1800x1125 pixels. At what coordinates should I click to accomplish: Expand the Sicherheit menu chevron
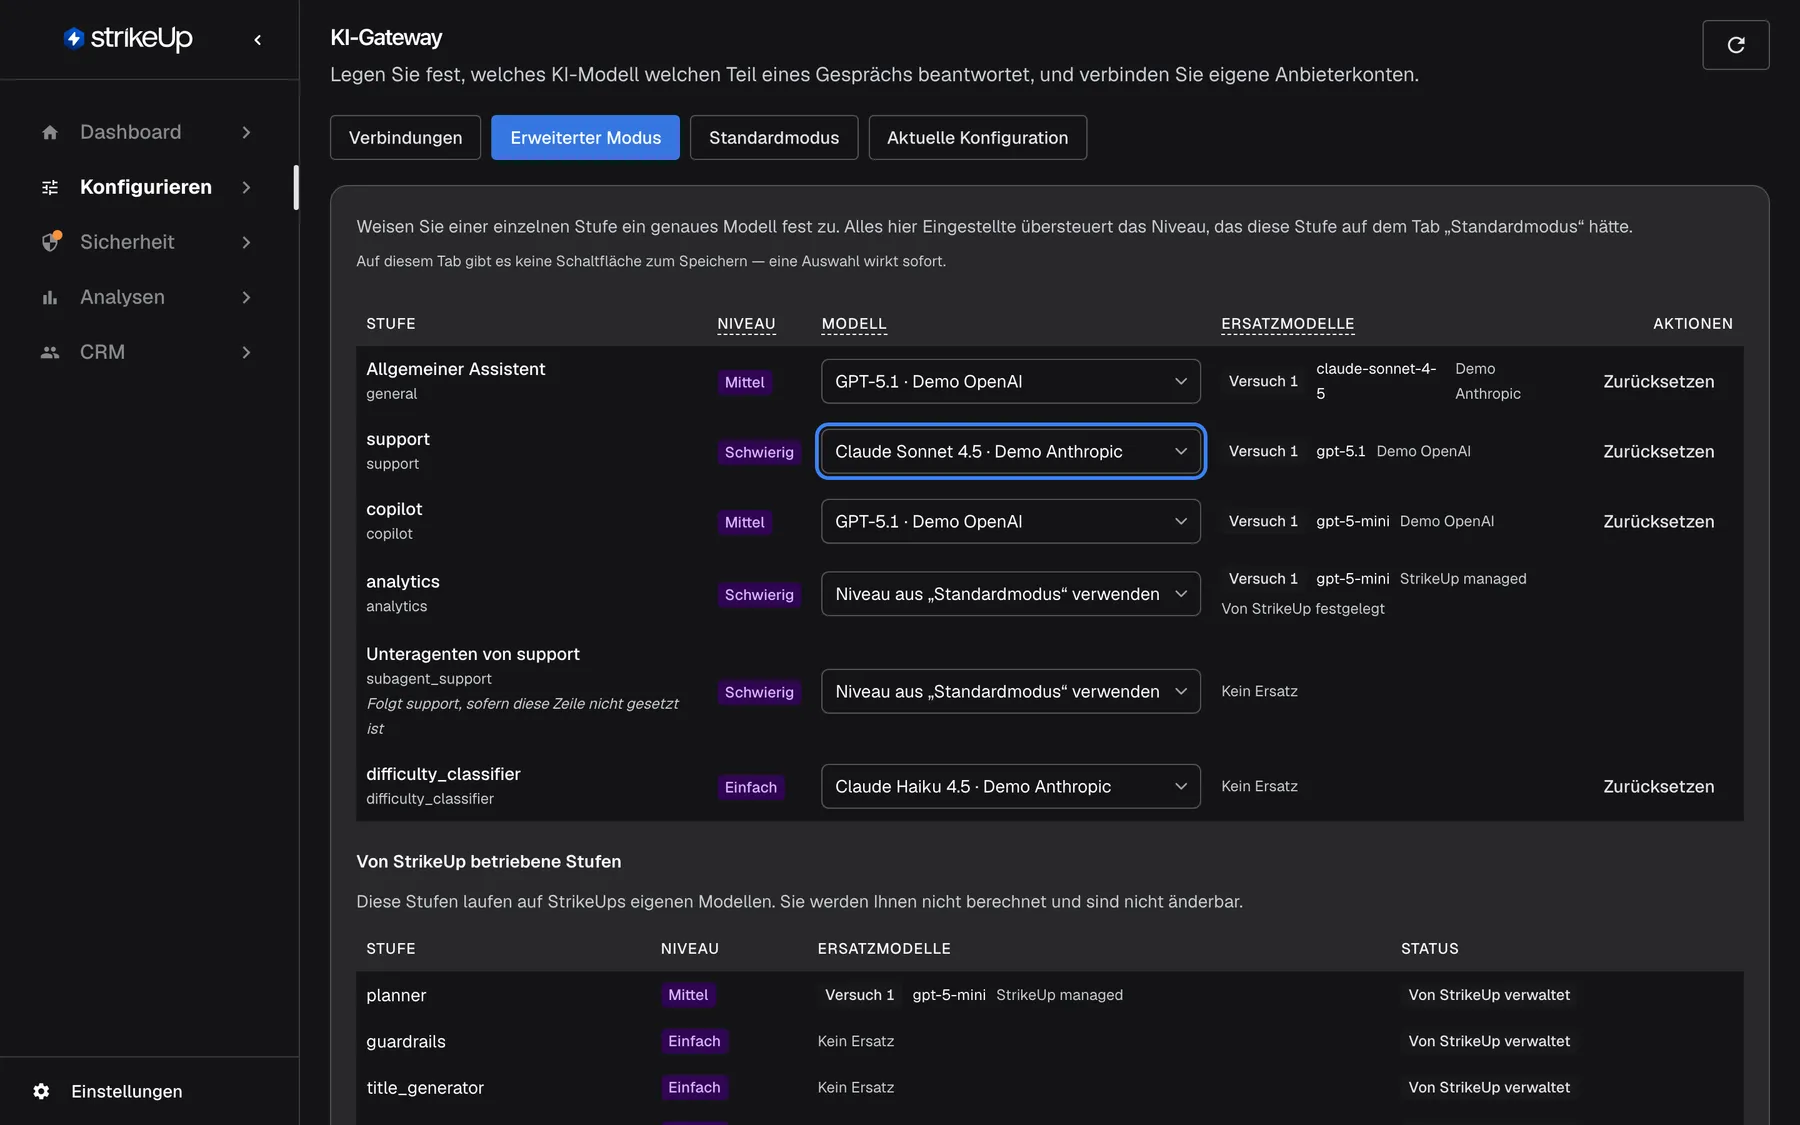click(x=246, y=242)
